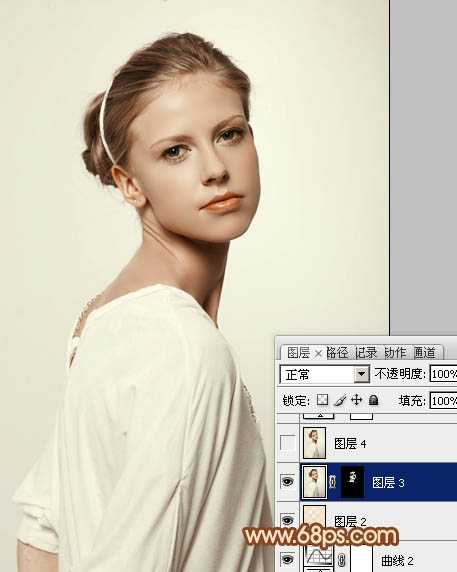Switch to the 通道 tab
457x572 pixels.
(424, 353)
